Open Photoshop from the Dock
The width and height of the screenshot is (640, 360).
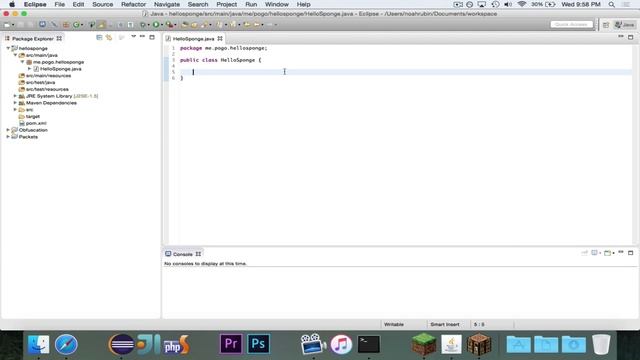click(x=258, y=344)
